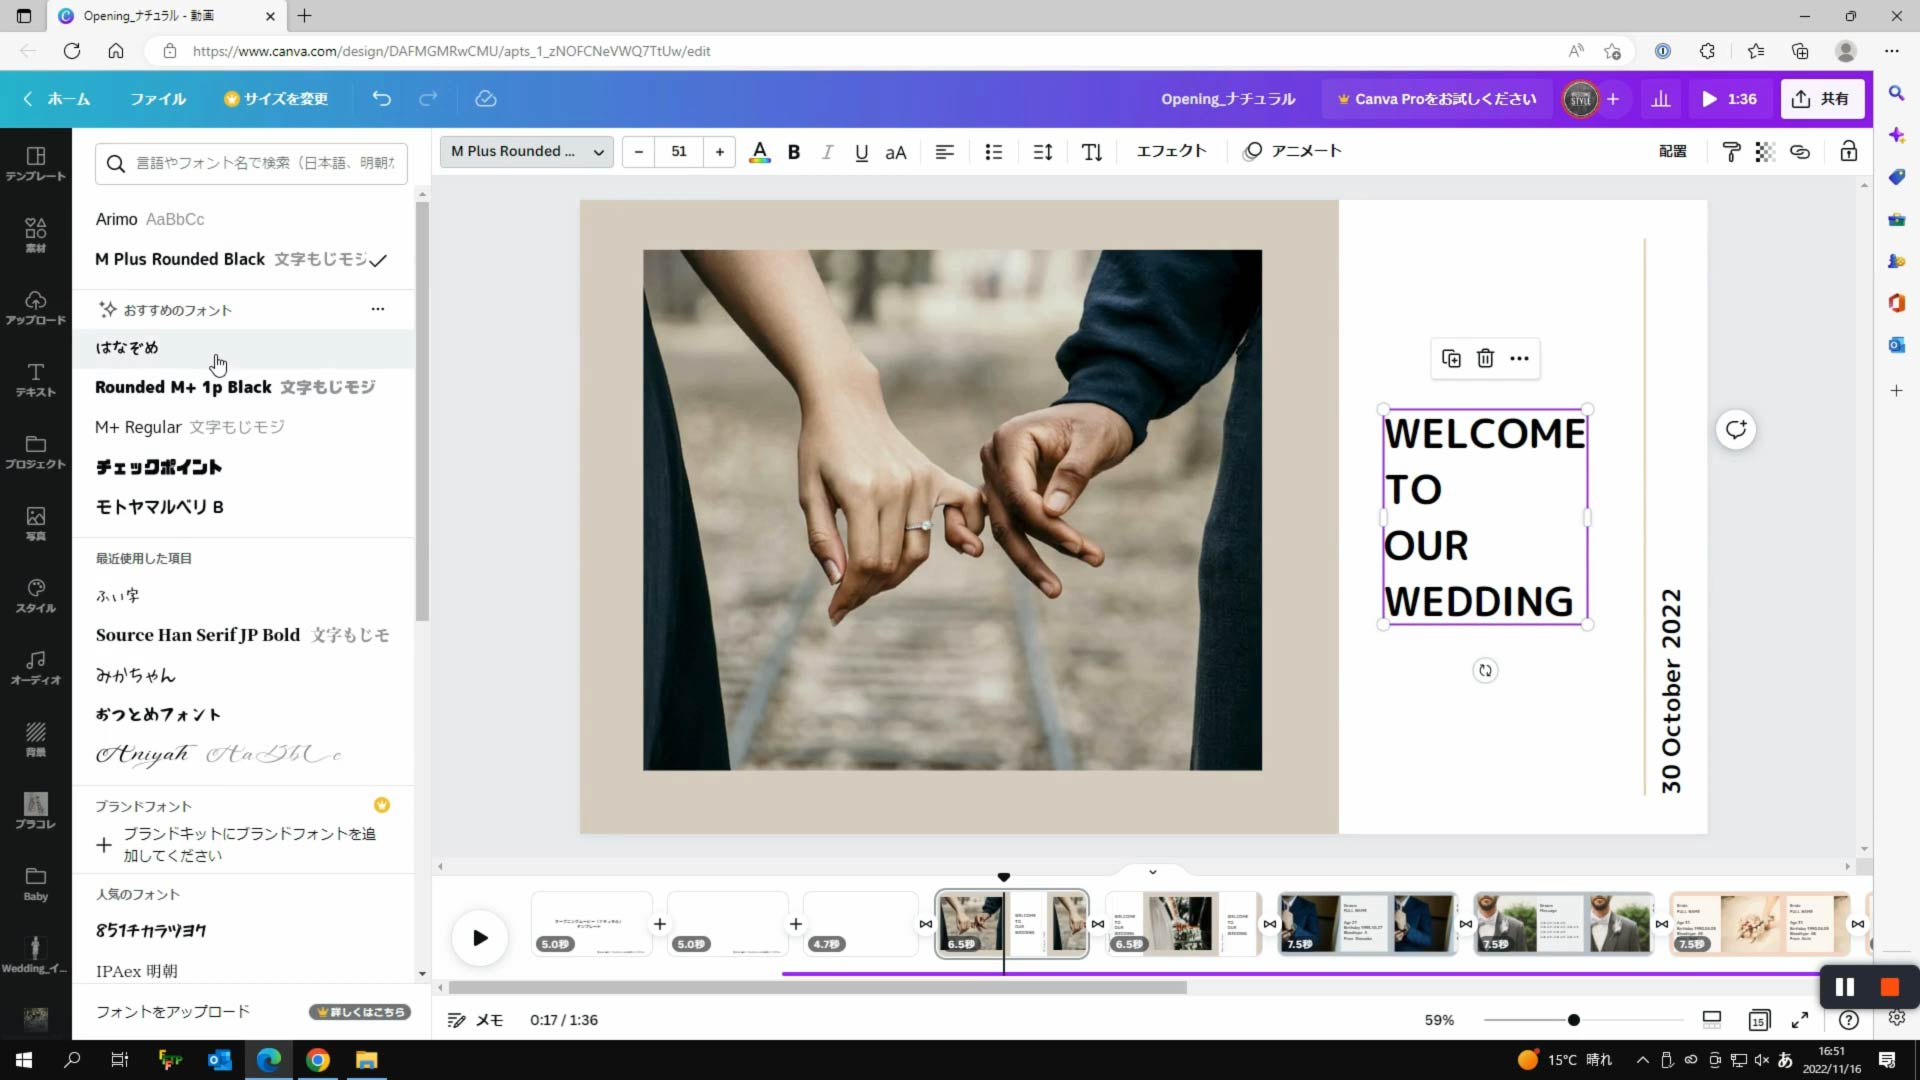The height and width of the screenshot is (1080, 1920).
Task: Lock the element with padlock icon
Action: point(1848,152)
